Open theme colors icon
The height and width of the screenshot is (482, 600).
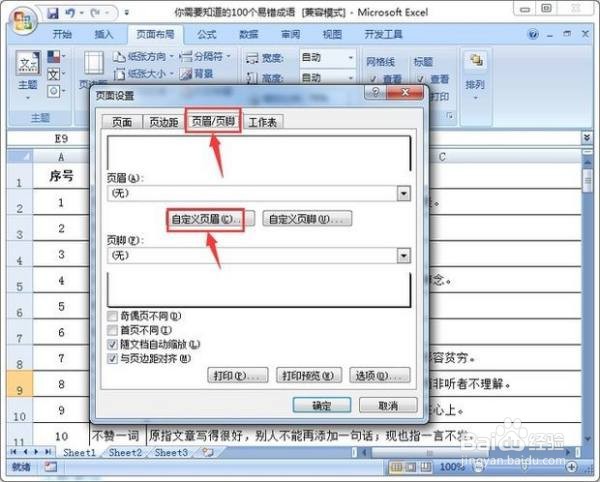coord(55,57)
